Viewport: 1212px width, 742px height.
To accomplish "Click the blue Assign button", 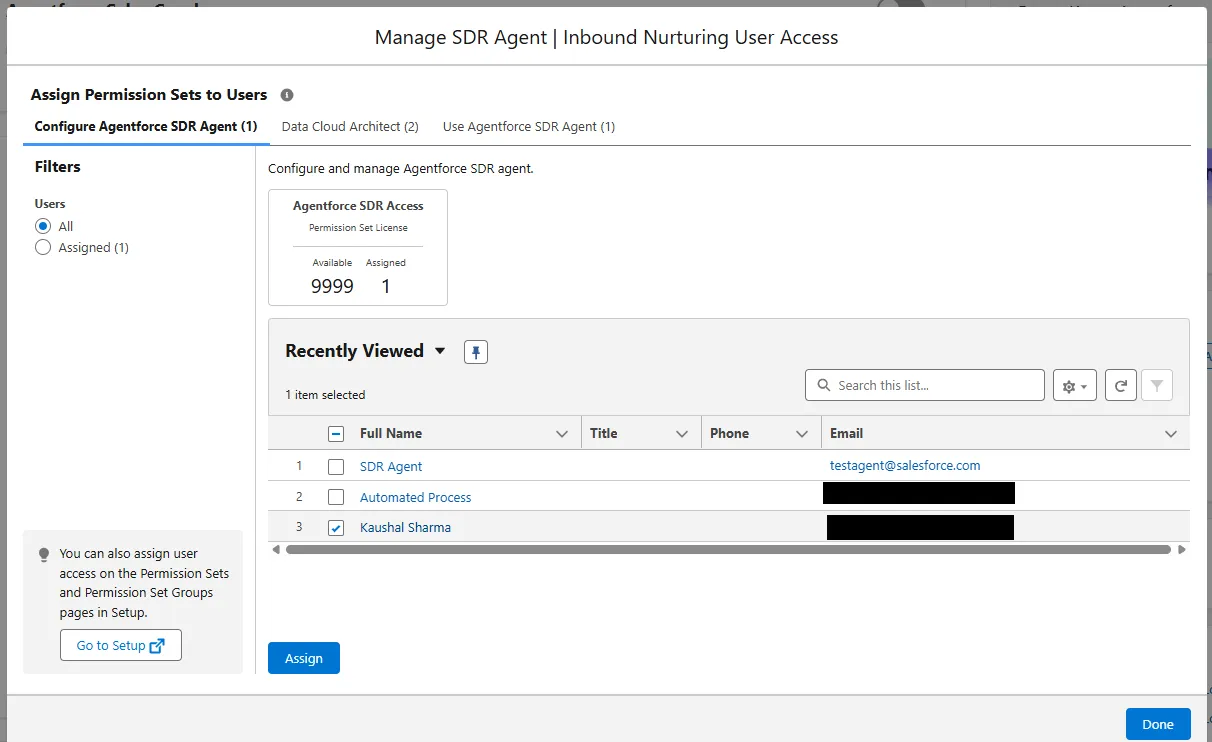I will click(304, 658).
